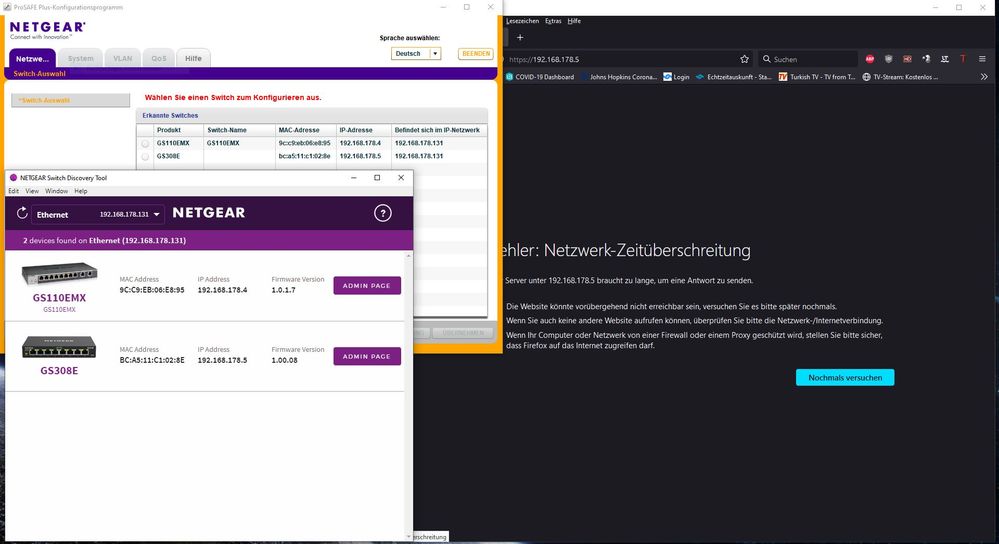The width and height of the screenshot is (999, 544).
Task: Open the Hilfe menu in Firefox
Action: click(x=574, y=21)
